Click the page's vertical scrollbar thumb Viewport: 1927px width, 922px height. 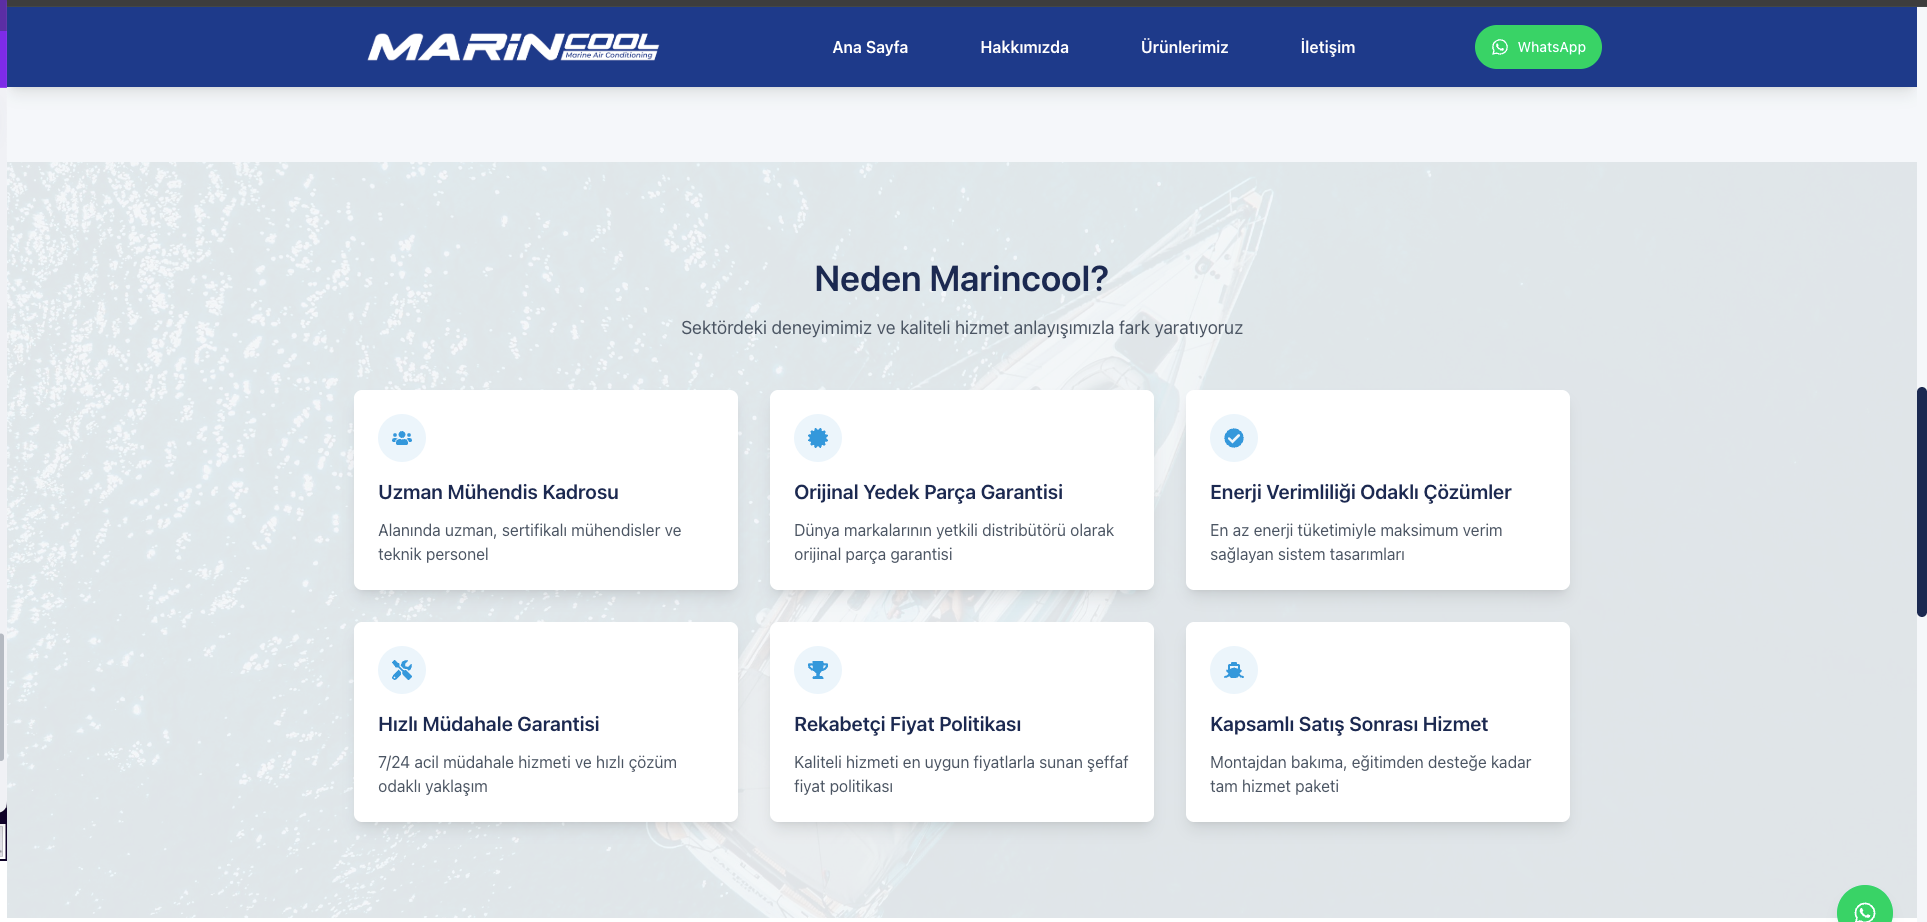click(x=1921, y=500)
